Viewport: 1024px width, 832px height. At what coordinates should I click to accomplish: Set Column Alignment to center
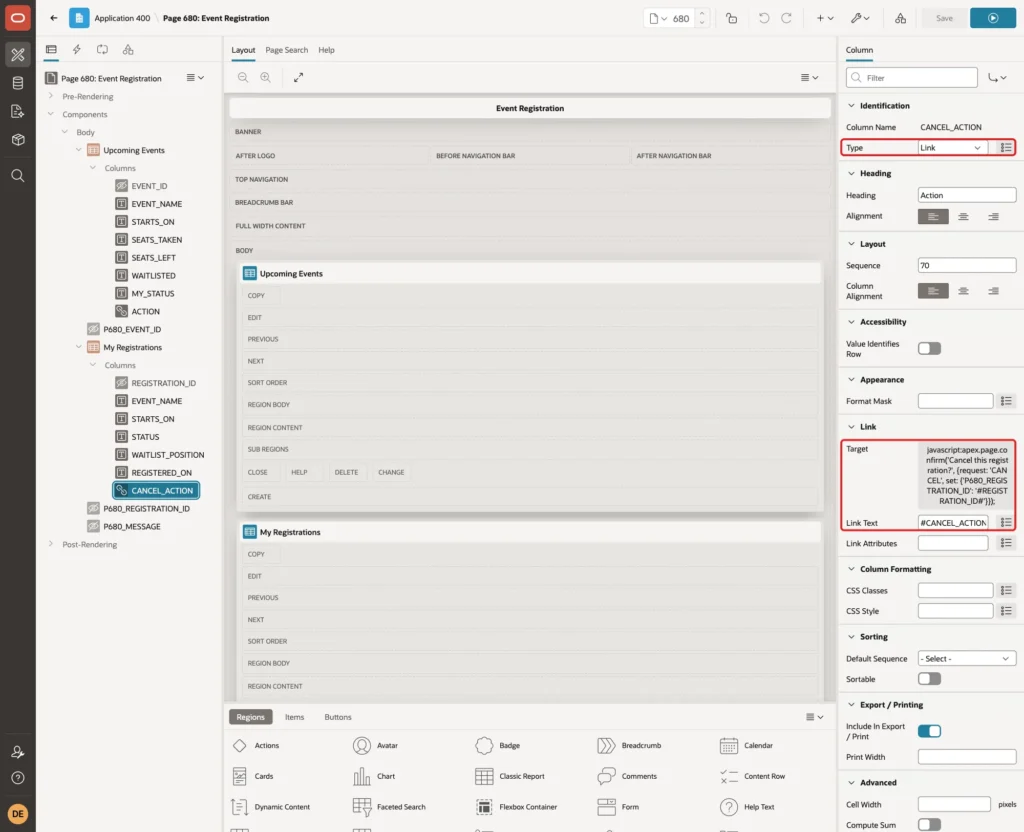[963, 291]
